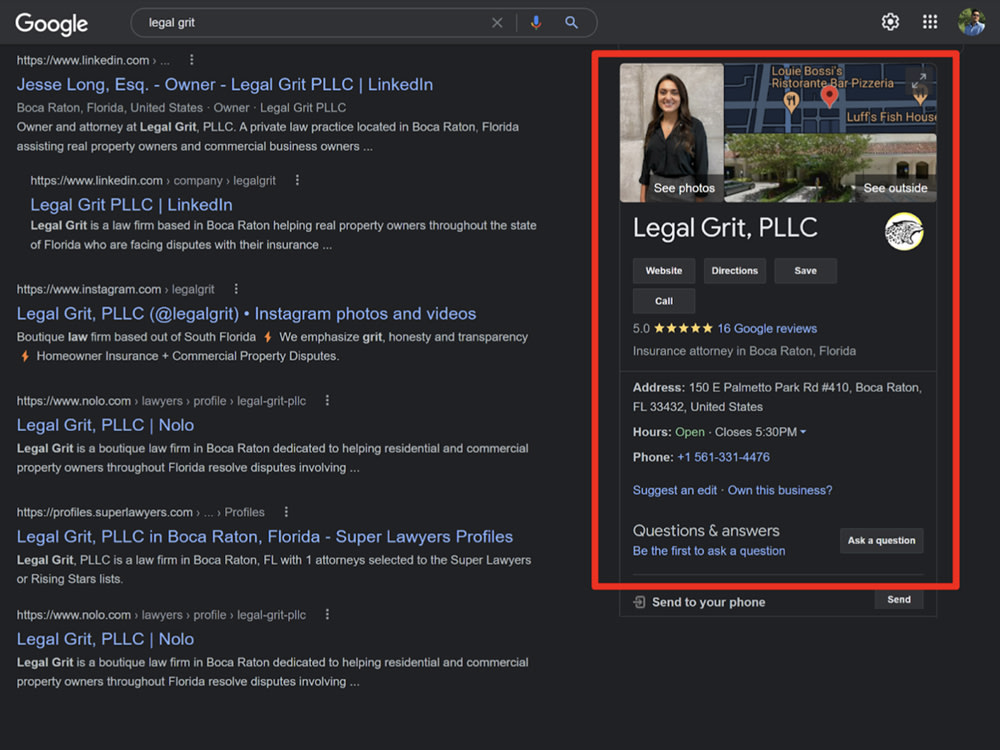
Task: Click the red map location pin
Action: (x=829, y=96)
